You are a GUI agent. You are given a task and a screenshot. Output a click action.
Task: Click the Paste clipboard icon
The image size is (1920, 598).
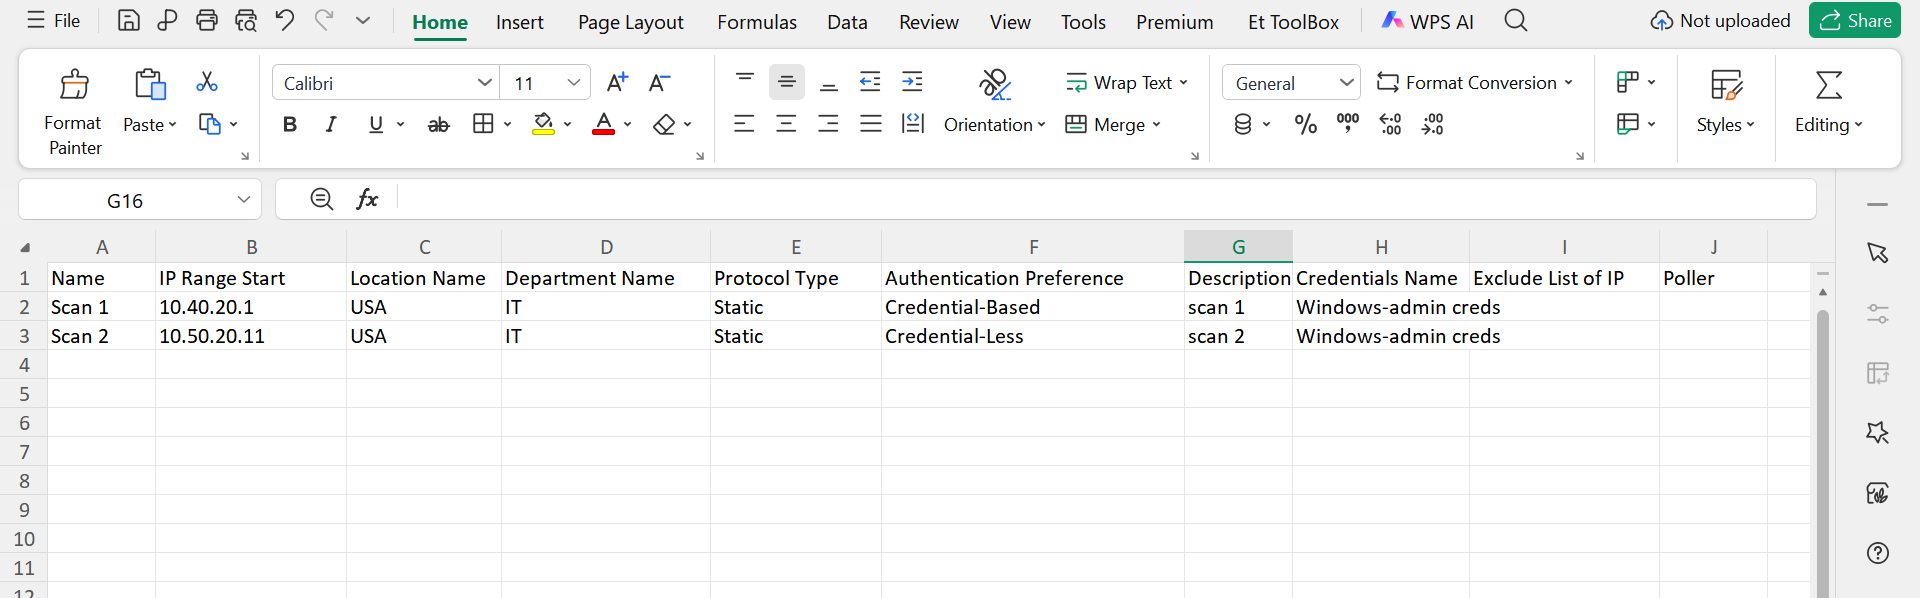coord(150,84)
